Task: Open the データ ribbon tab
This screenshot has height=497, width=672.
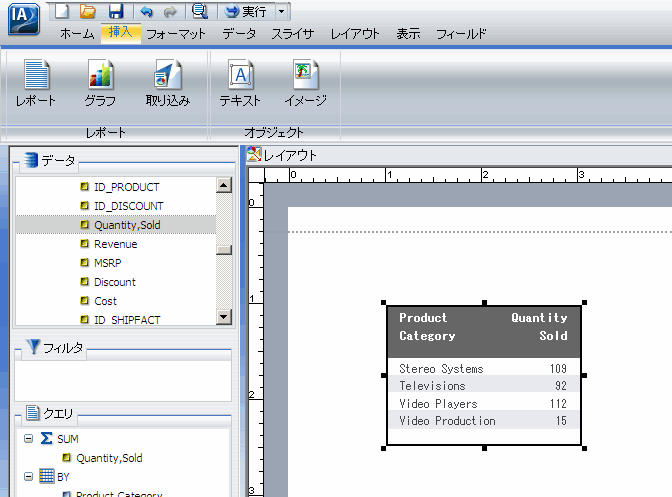Action: point(239,33)
